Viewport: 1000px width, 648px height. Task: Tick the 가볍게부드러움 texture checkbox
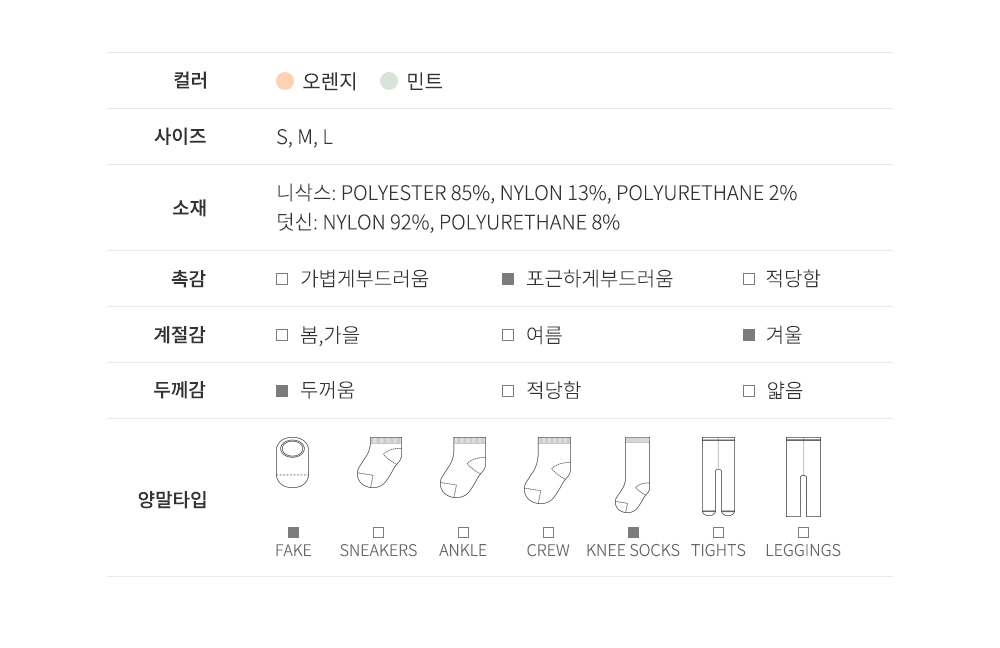pos(282,279)
